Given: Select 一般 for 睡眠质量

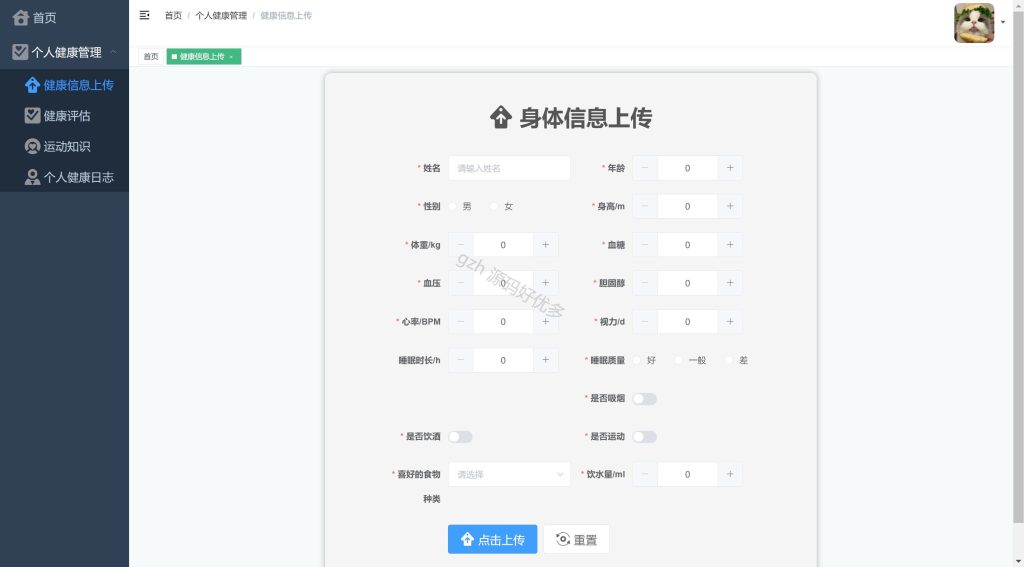Looking at the screenshot, I should click(x=679, y=360).
